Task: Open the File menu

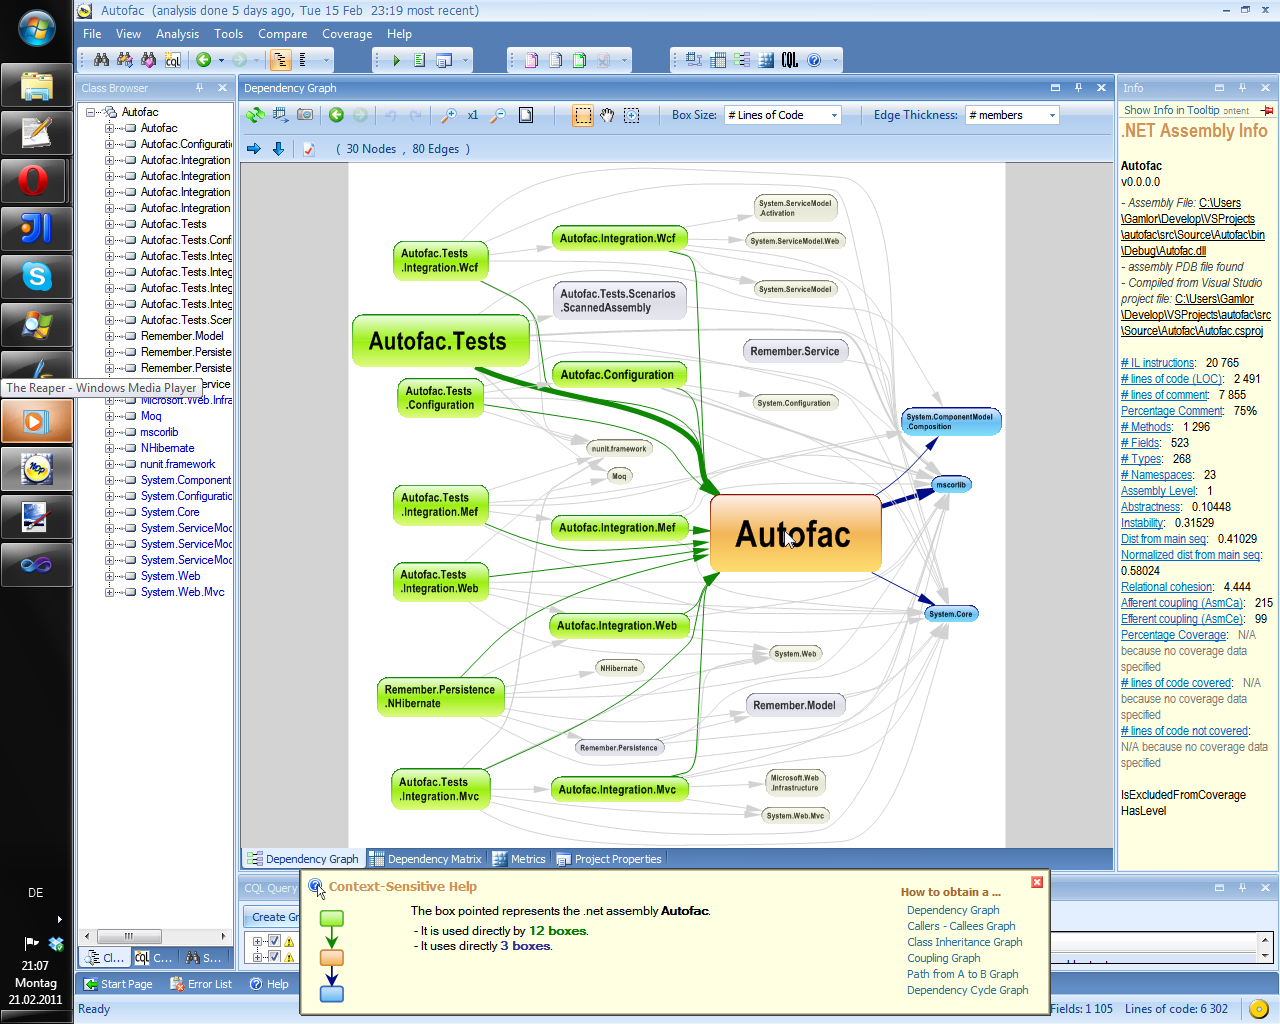Action: click(x=92, y=34)
